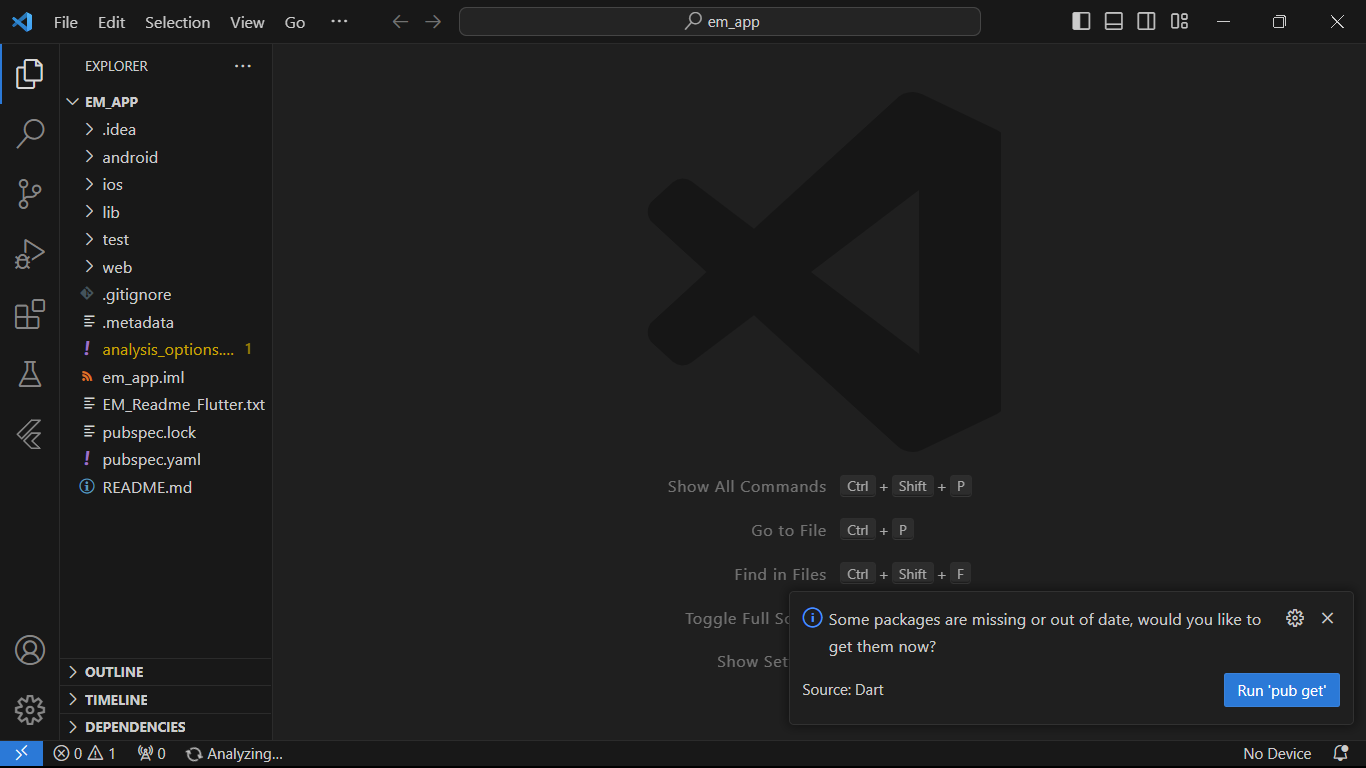Open the File menu

(66, 22)
